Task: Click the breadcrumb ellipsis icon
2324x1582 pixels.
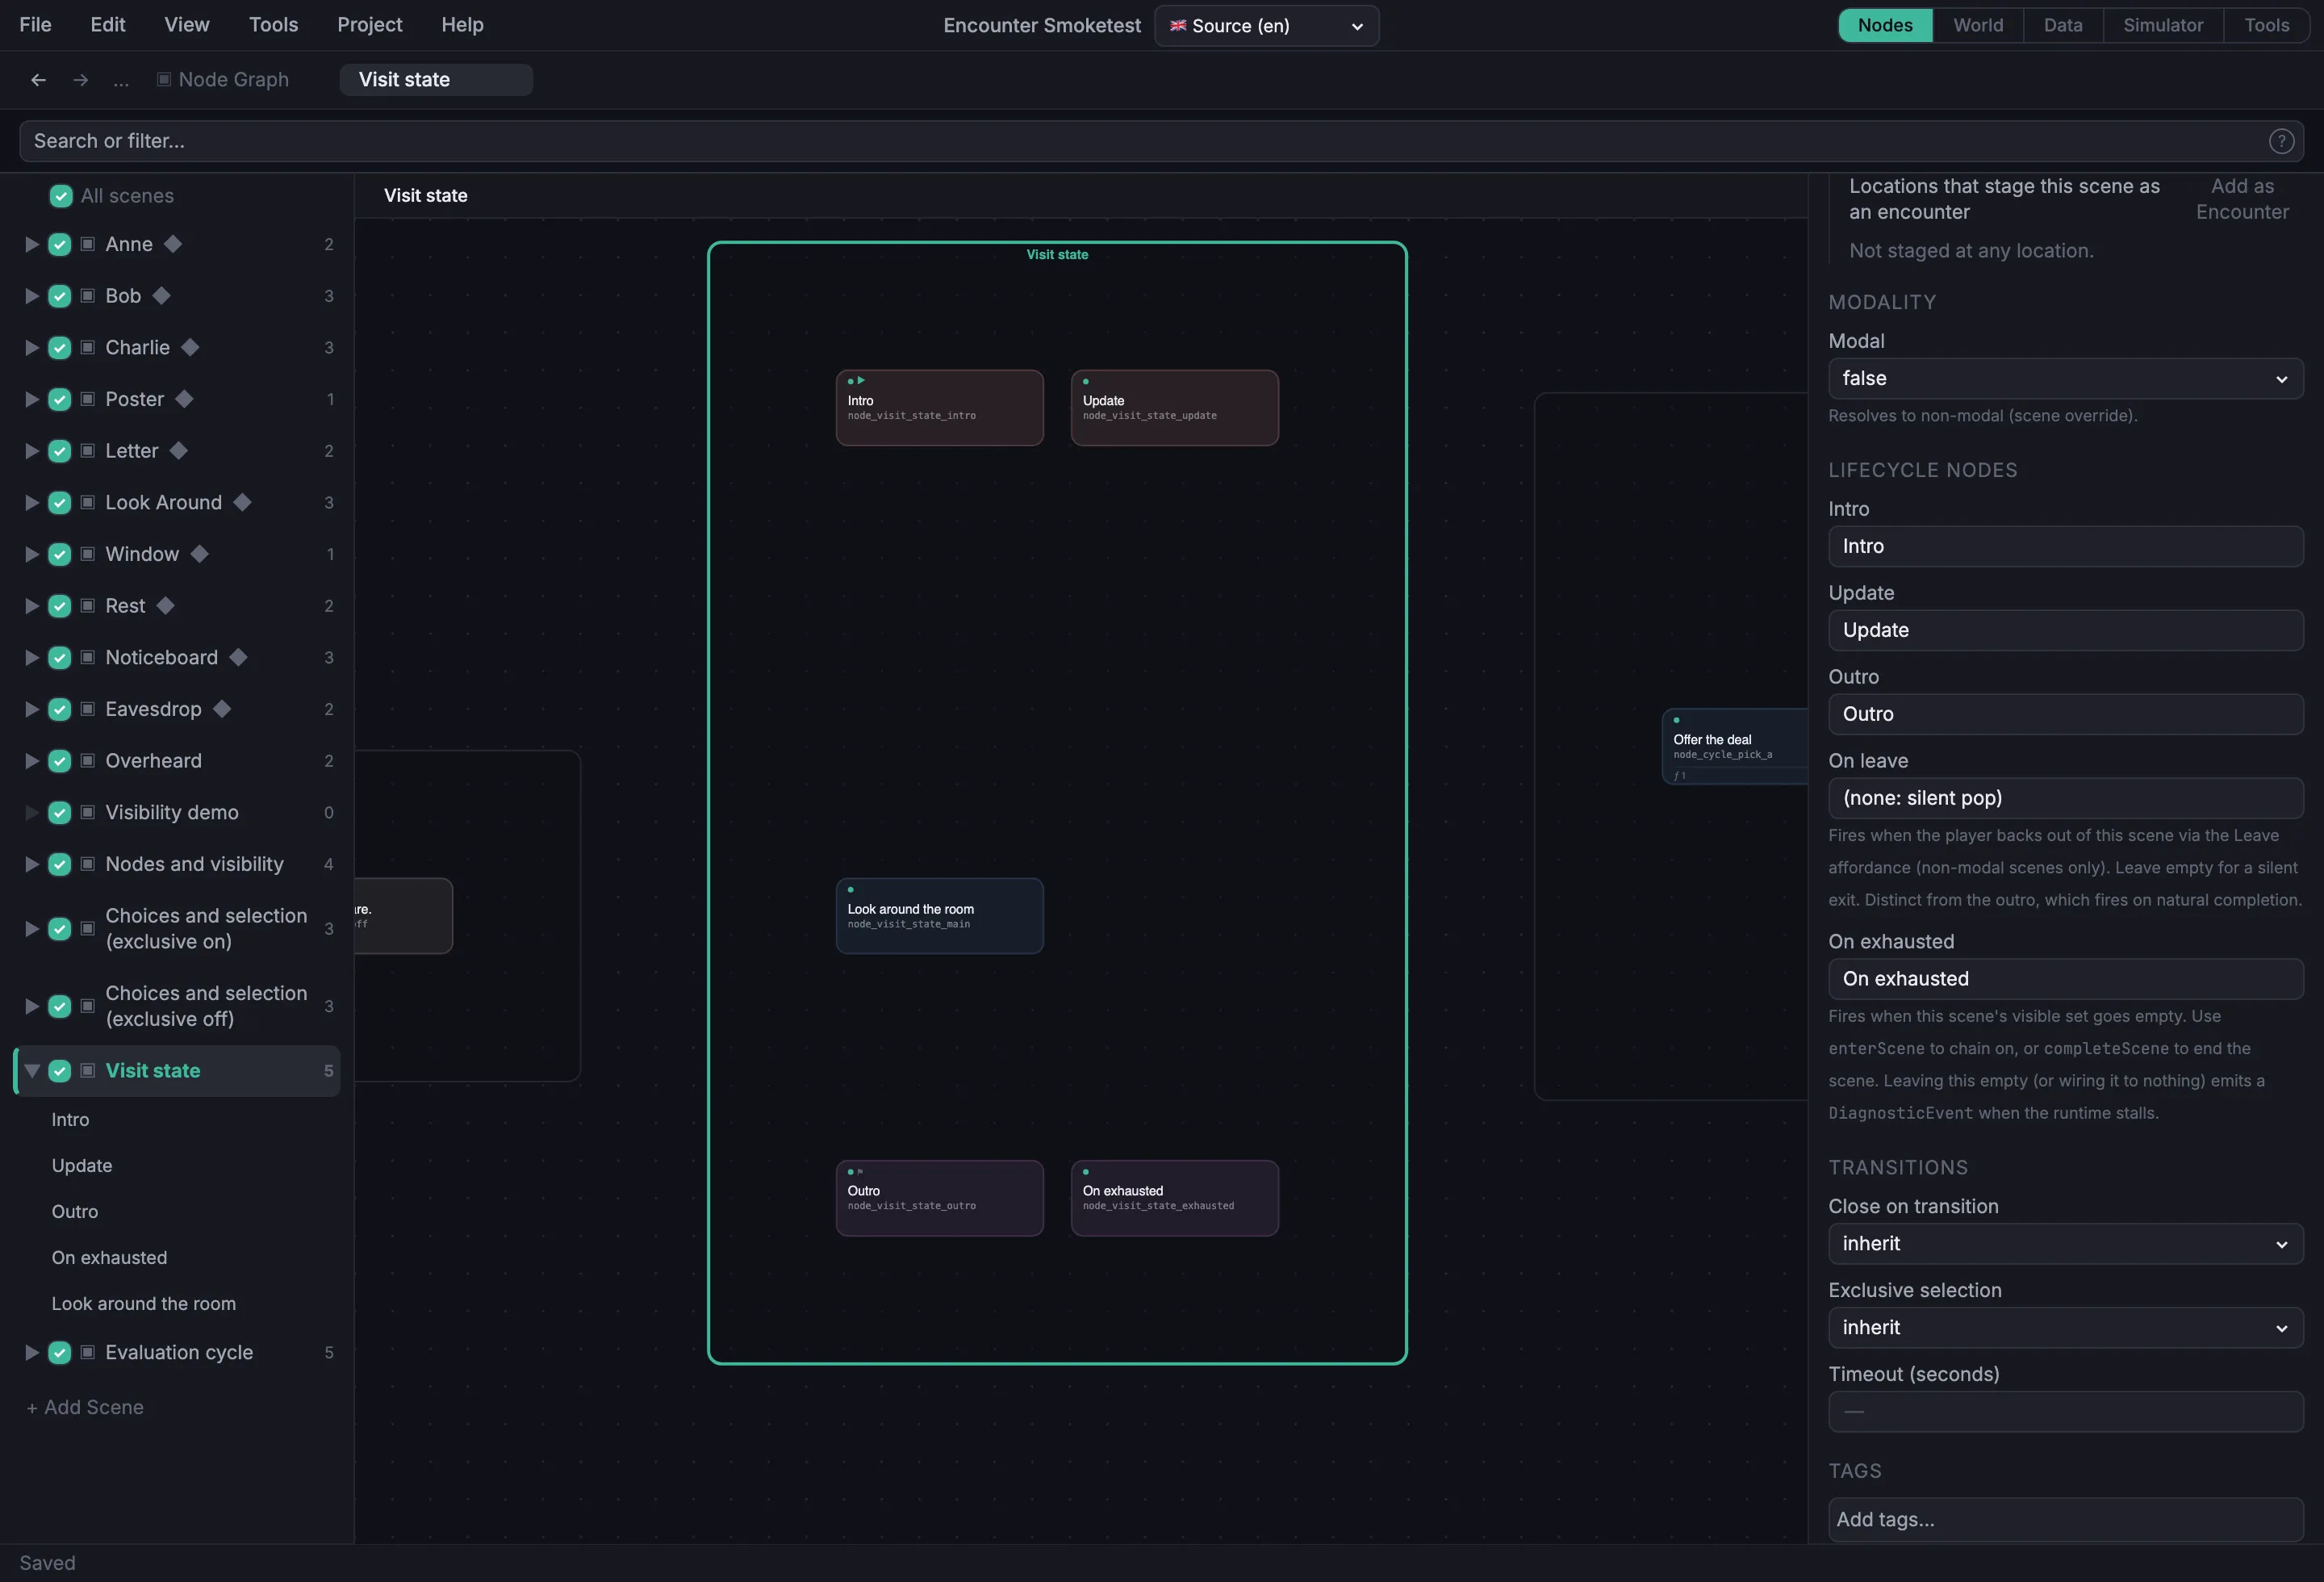Action: click(x=121, y=82)
